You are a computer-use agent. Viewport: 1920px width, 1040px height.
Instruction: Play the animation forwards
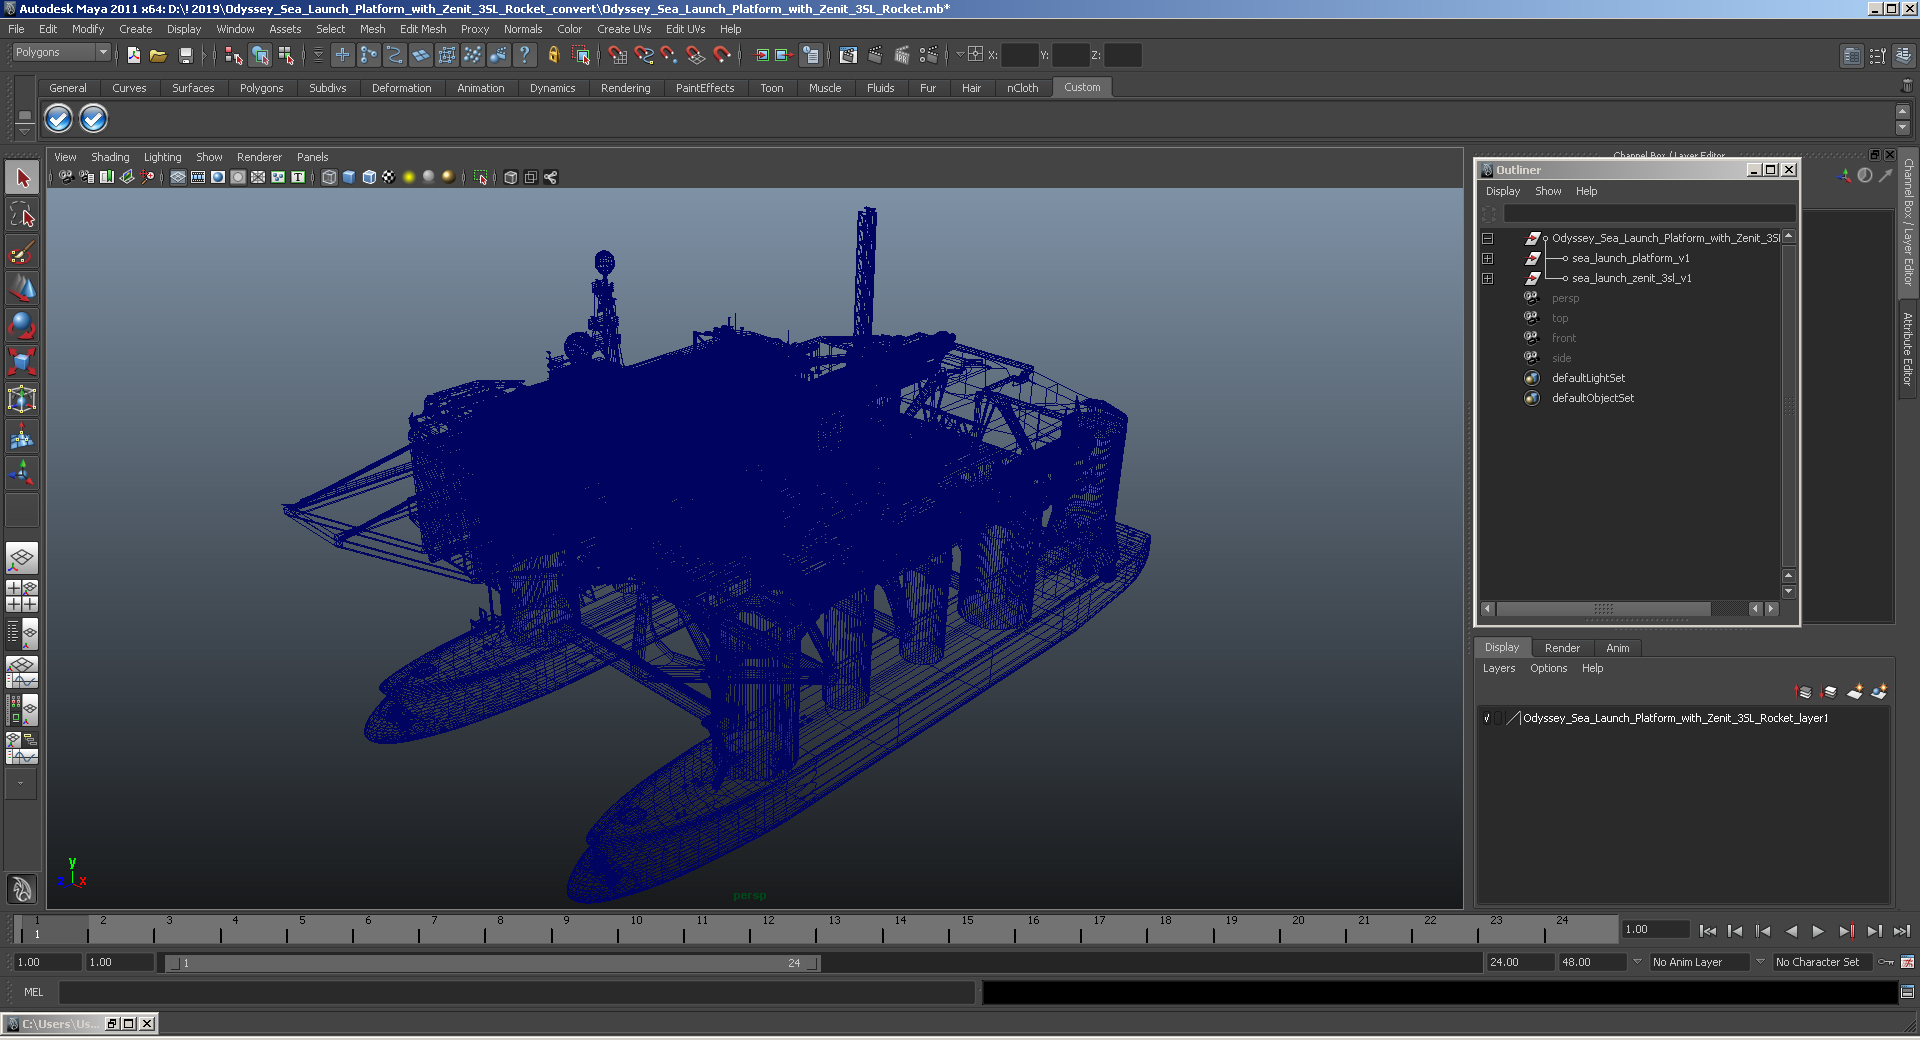click(x=1818, y=931)
